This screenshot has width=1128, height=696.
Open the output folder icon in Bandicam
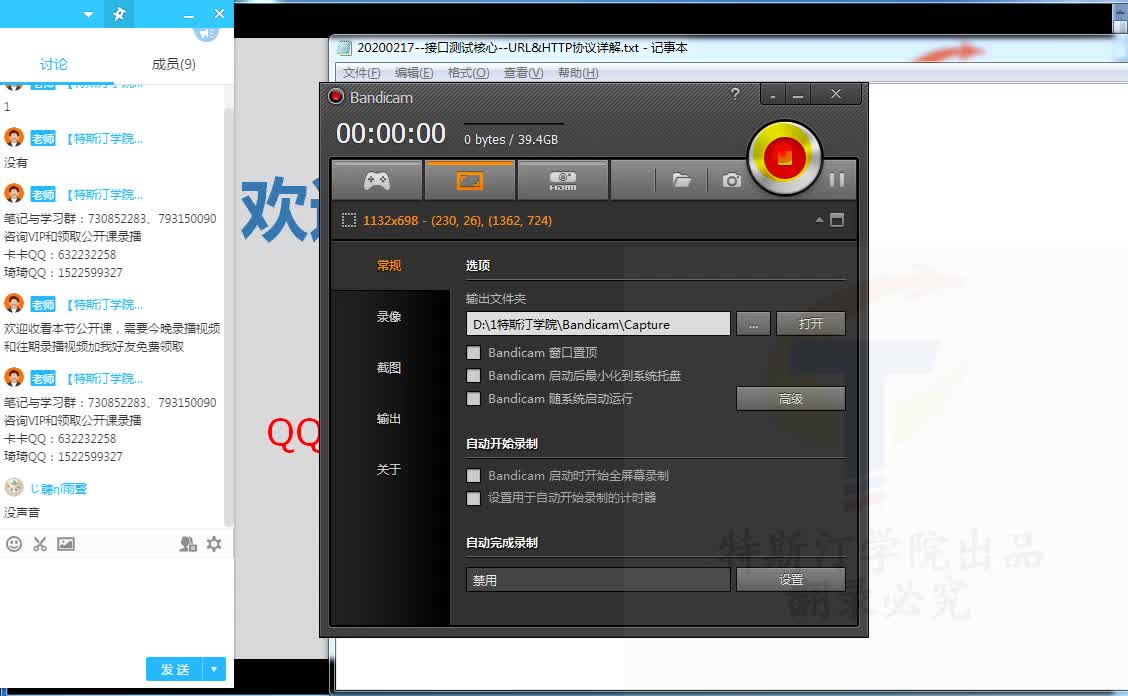681,179
